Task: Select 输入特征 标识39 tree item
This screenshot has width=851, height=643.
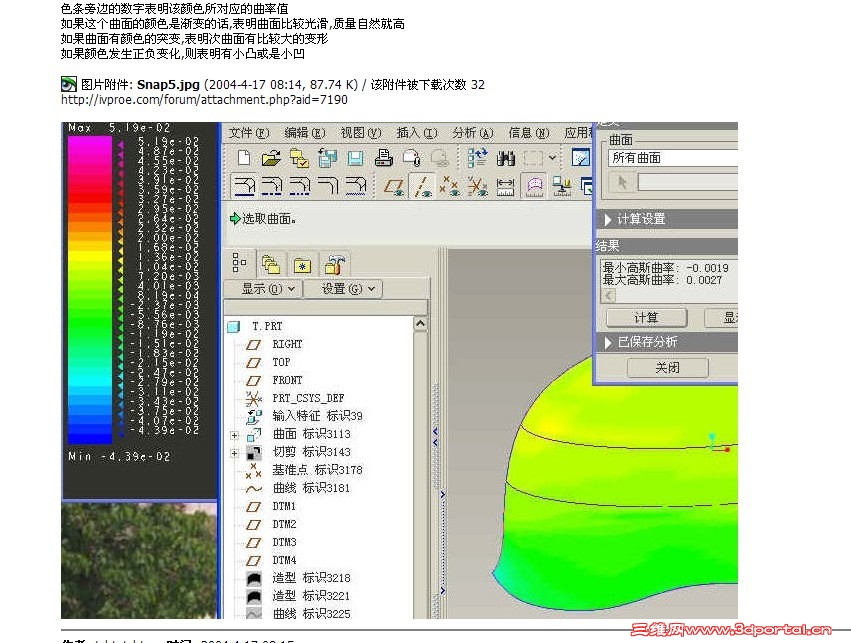Action: (317, 416)
